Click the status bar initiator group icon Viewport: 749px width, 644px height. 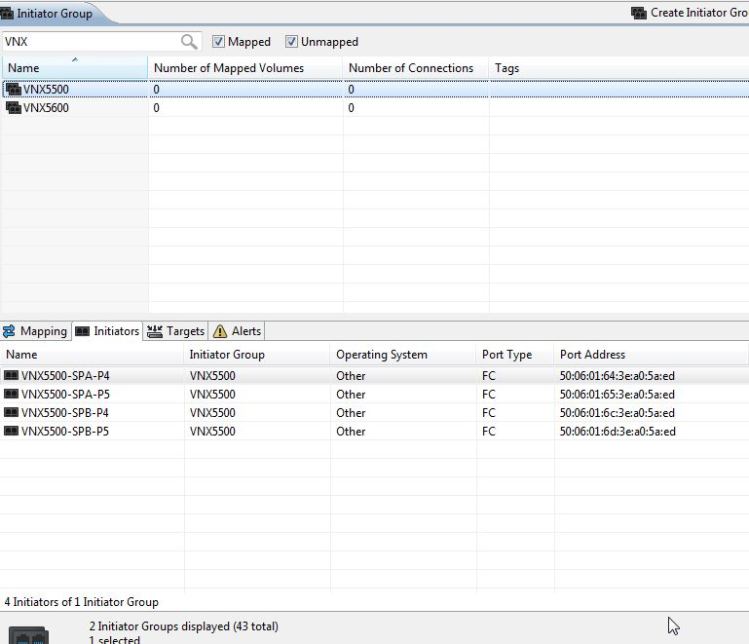point(29,635)
